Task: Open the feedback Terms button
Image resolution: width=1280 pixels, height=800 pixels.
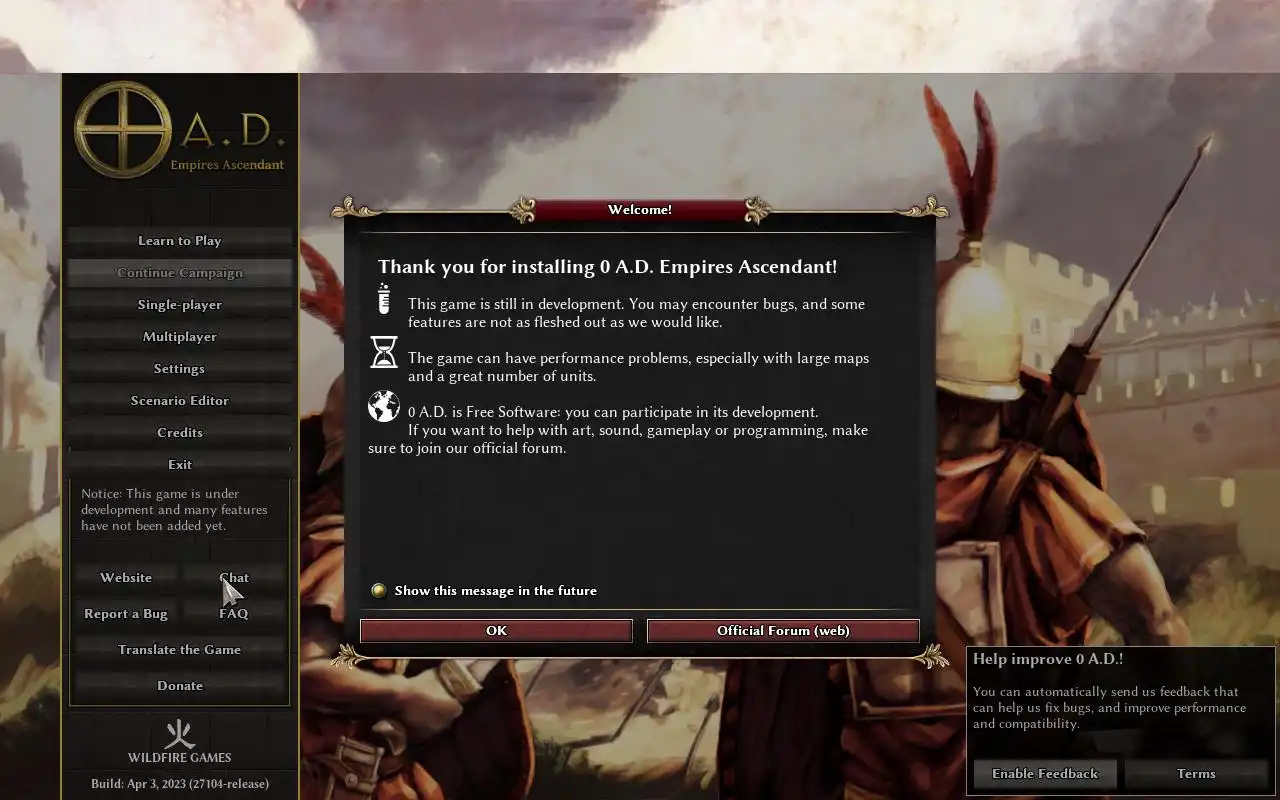Action: point(1196,773)
